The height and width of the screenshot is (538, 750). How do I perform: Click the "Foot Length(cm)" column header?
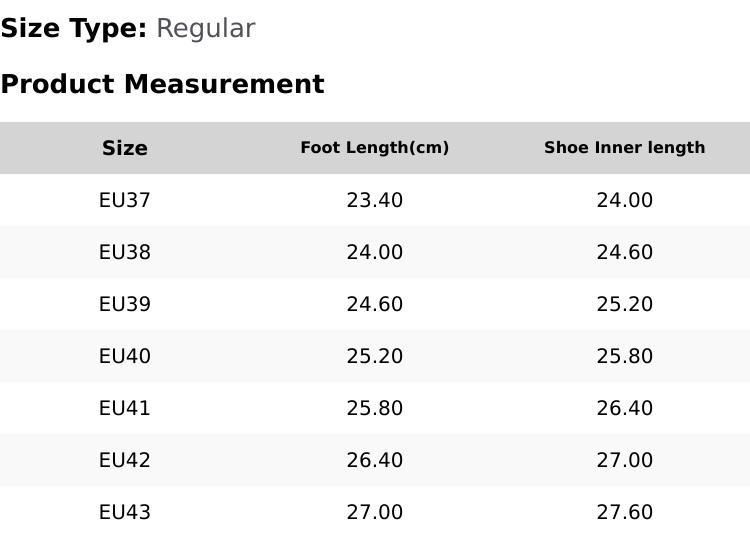coord(374,148)
